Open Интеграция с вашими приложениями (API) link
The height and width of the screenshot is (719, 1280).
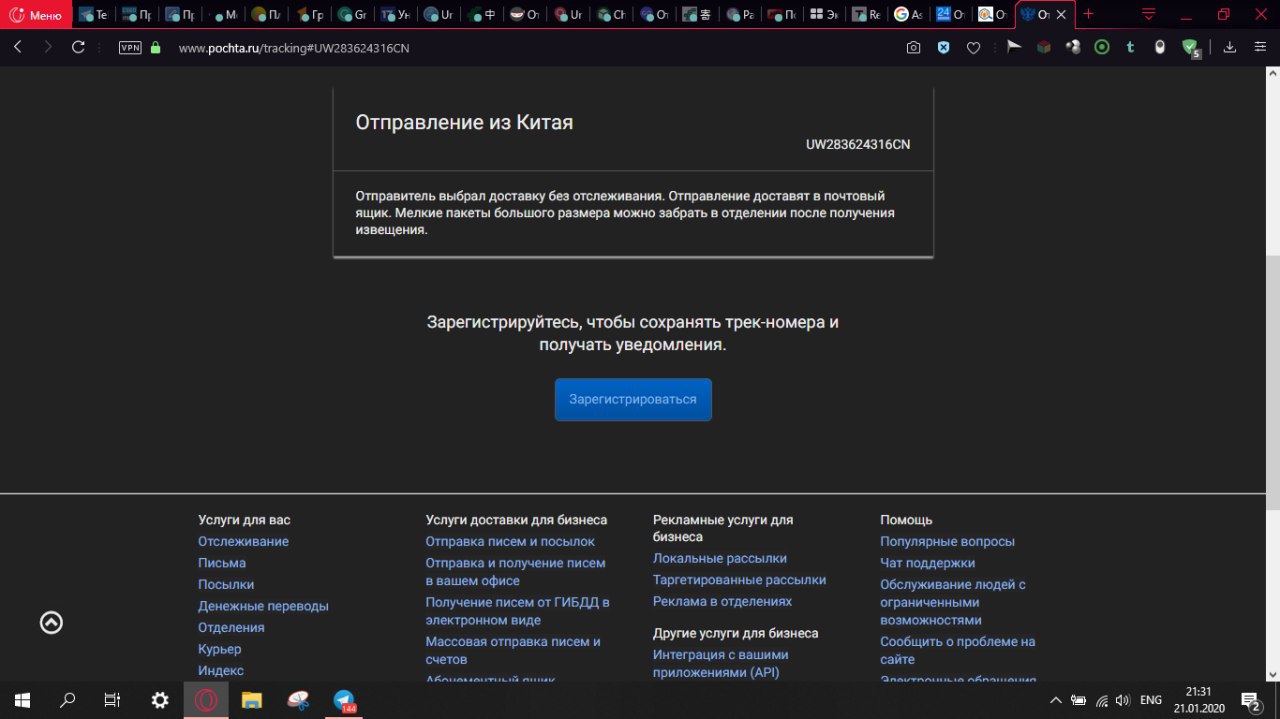(x=721, y=663)
